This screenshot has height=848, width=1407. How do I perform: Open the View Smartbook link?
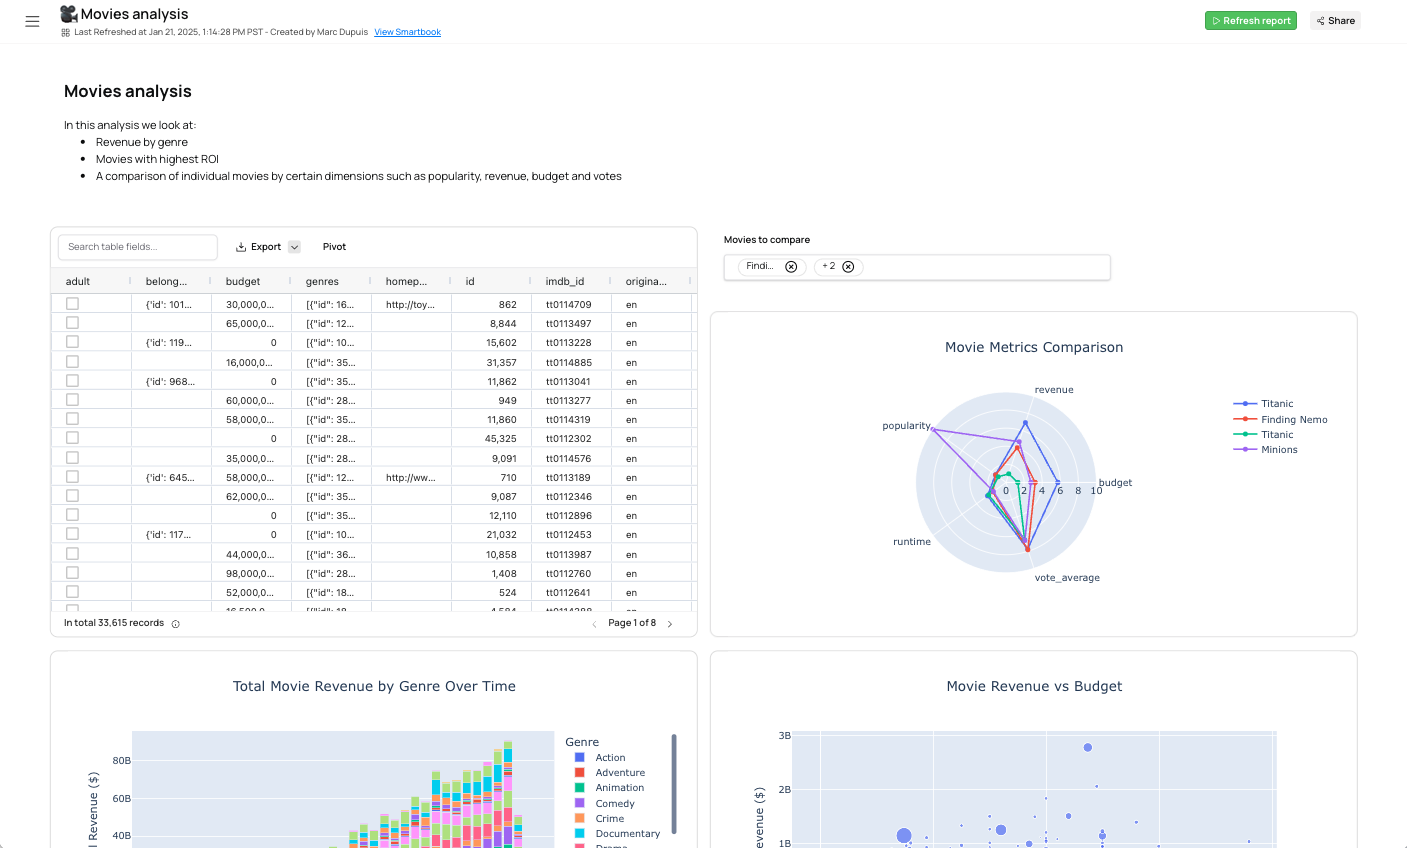[x=407, y=33]
